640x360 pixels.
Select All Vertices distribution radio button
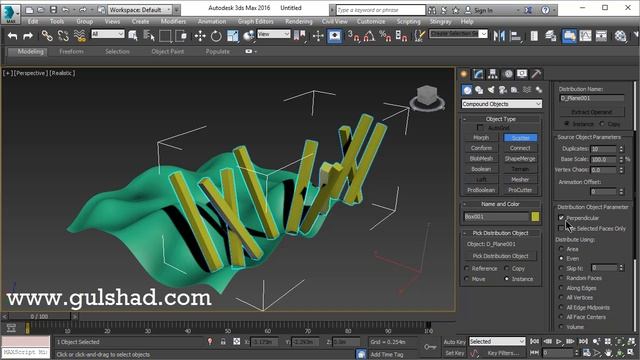561,298
